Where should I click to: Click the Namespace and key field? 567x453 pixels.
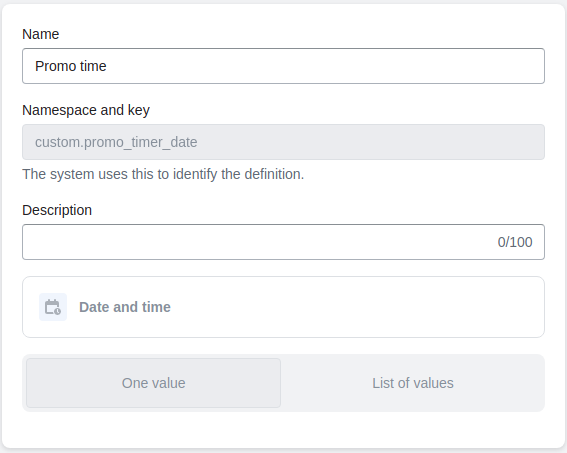(x=283, y=142)
